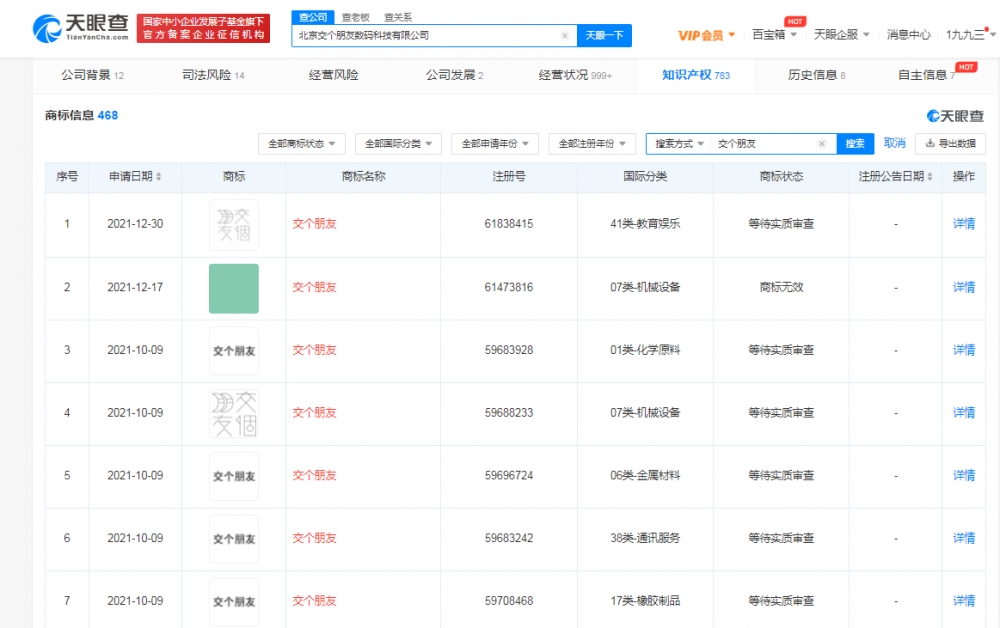Open 详情 for registration 59696724
1000x628 pixels.
[964, 476]
